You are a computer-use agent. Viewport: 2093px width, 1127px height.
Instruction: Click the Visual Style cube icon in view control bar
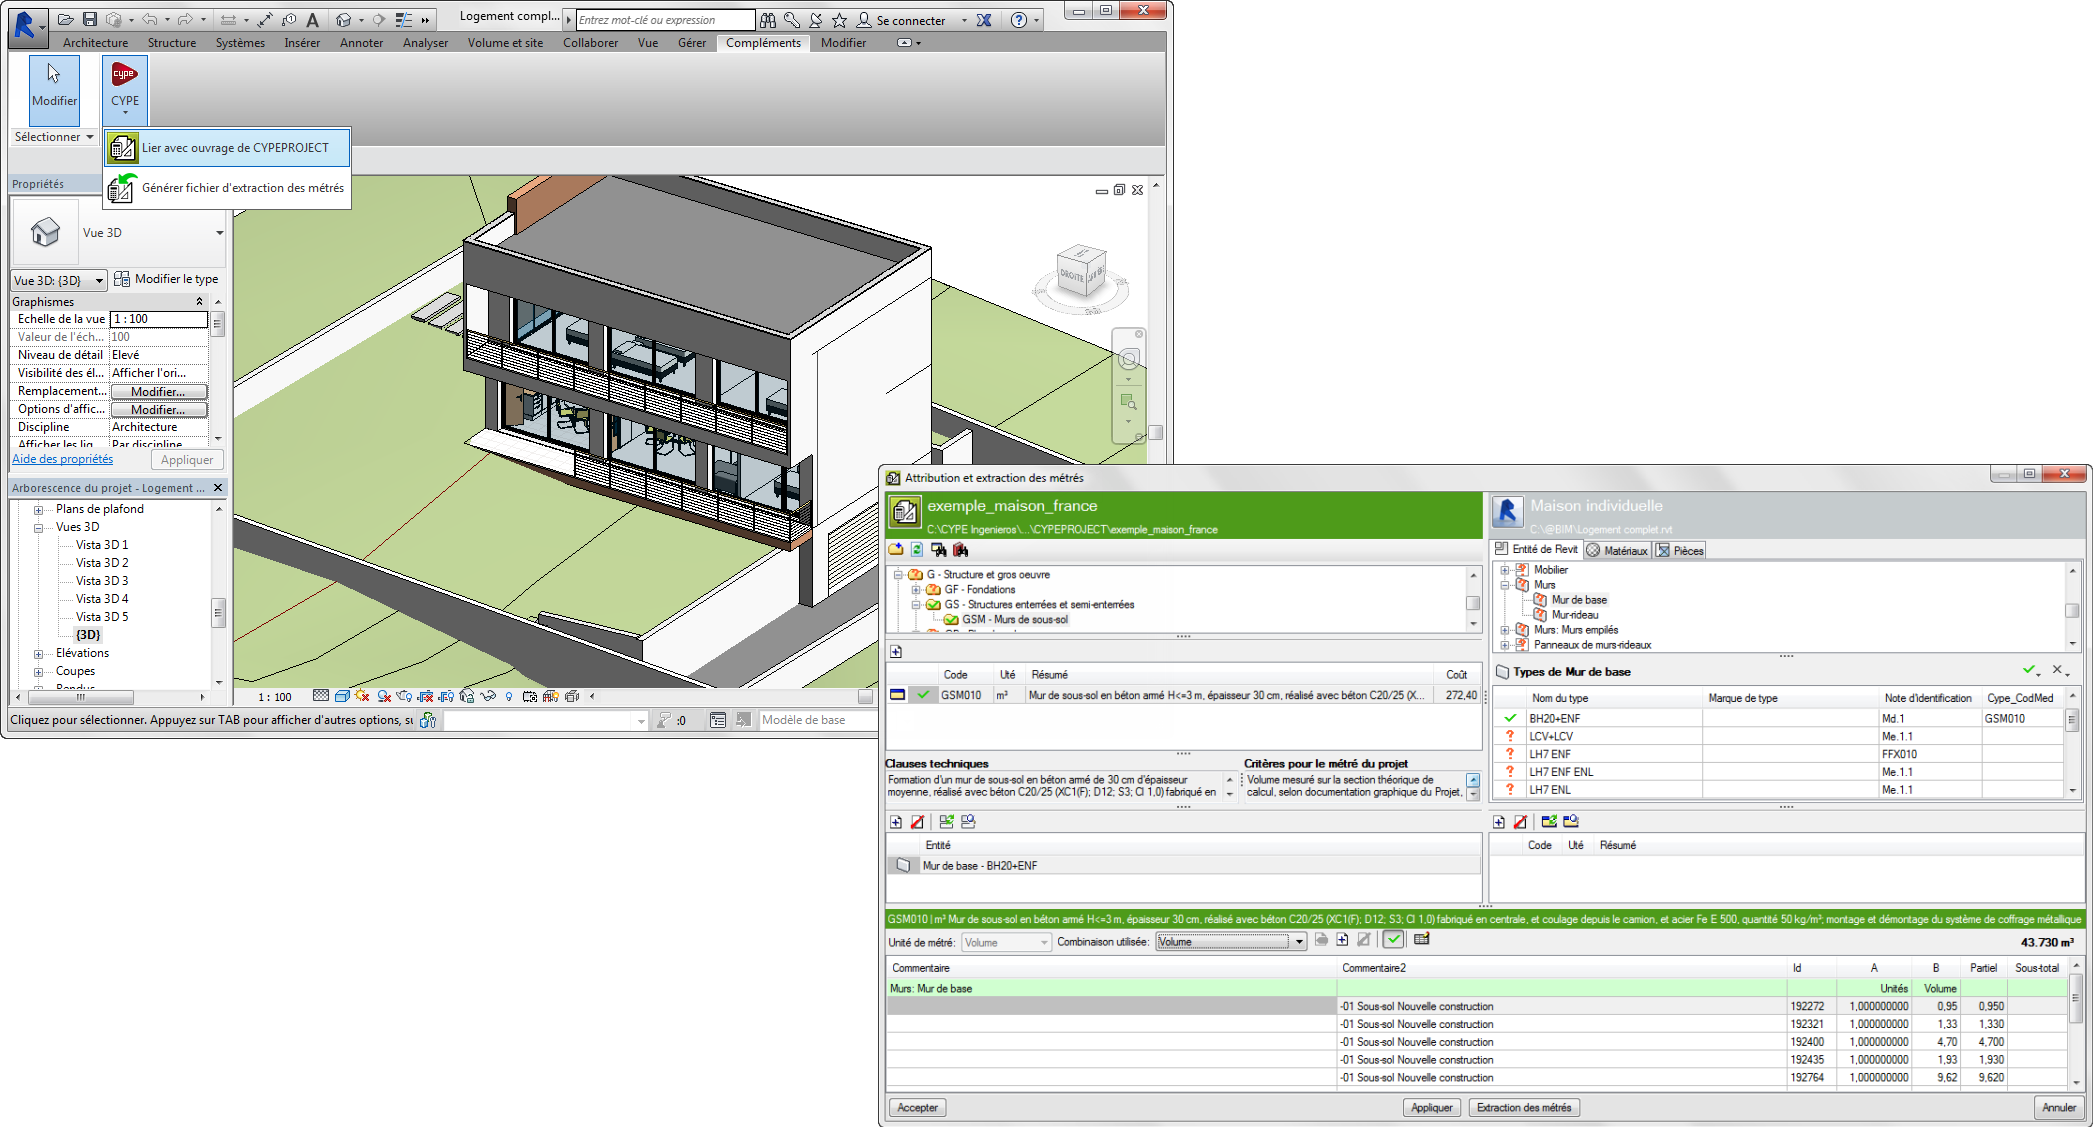pos(342,696)
